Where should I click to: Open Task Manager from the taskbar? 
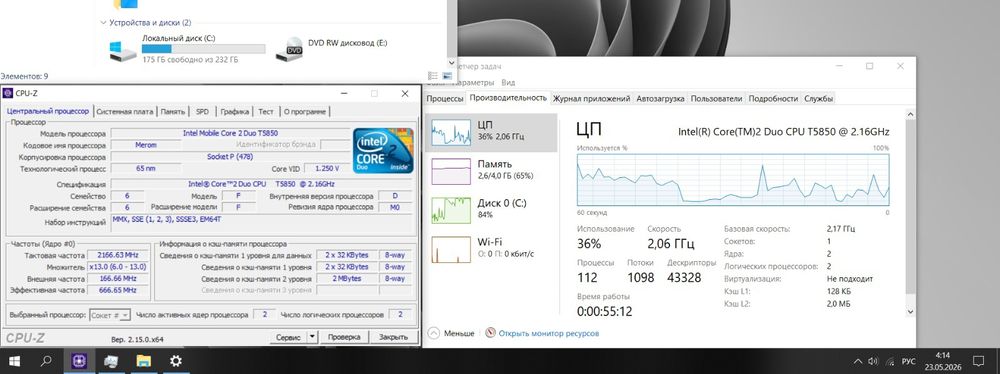[x=111, y=361]
